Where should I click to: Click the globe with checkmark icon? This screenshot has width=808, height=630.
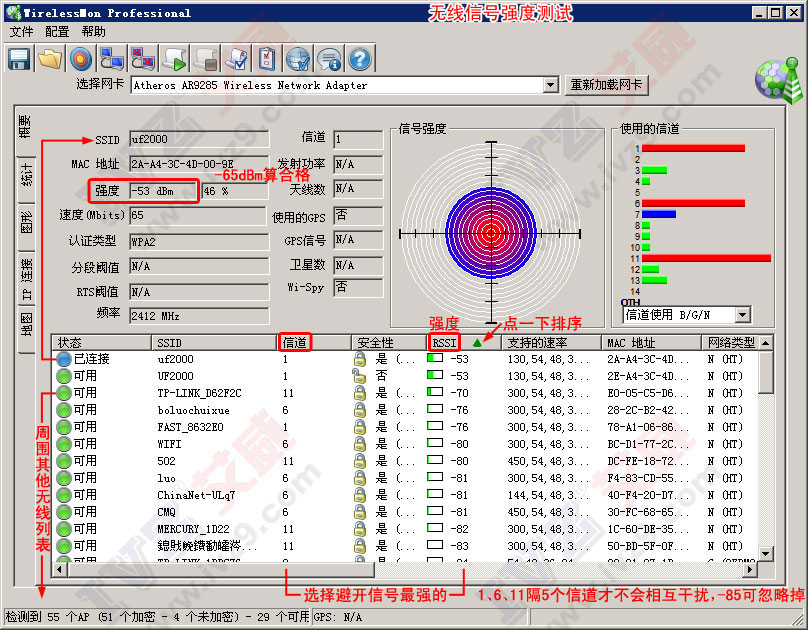(297, 59)
